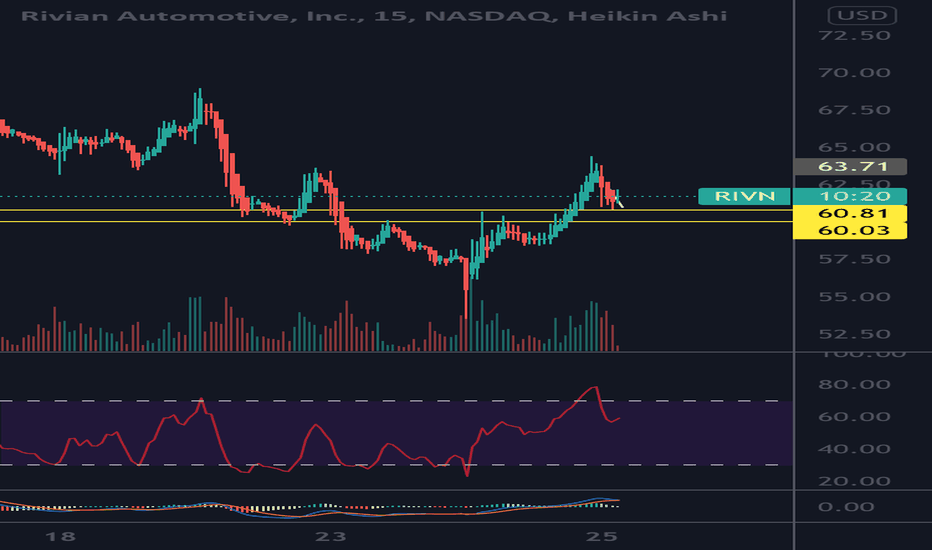This screenshot has width=932, height=550.
Task: Click the date label 25 on time axis
Action: (x=602, y=537)
